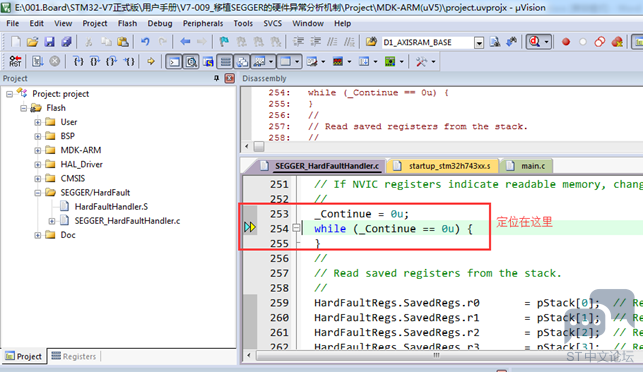643x372 pixels.
Task: Navigate backwards with blue arrow
Action: (x=185, y=42)
